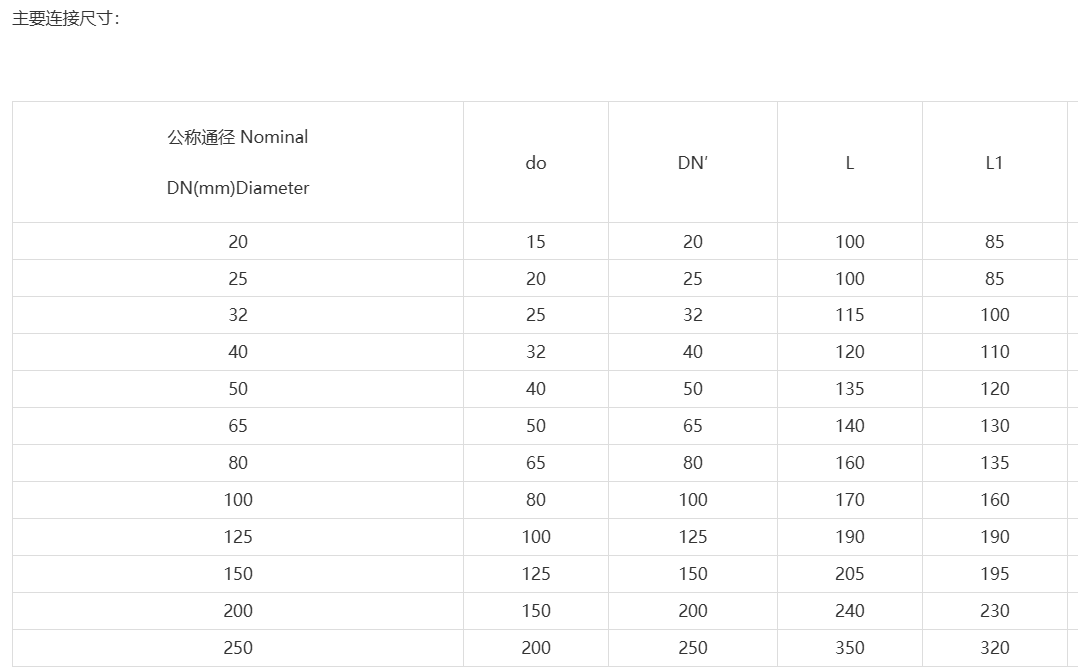1078x670 pixels.
Task: Select L value 170 cell
Action: click(850, 500)
